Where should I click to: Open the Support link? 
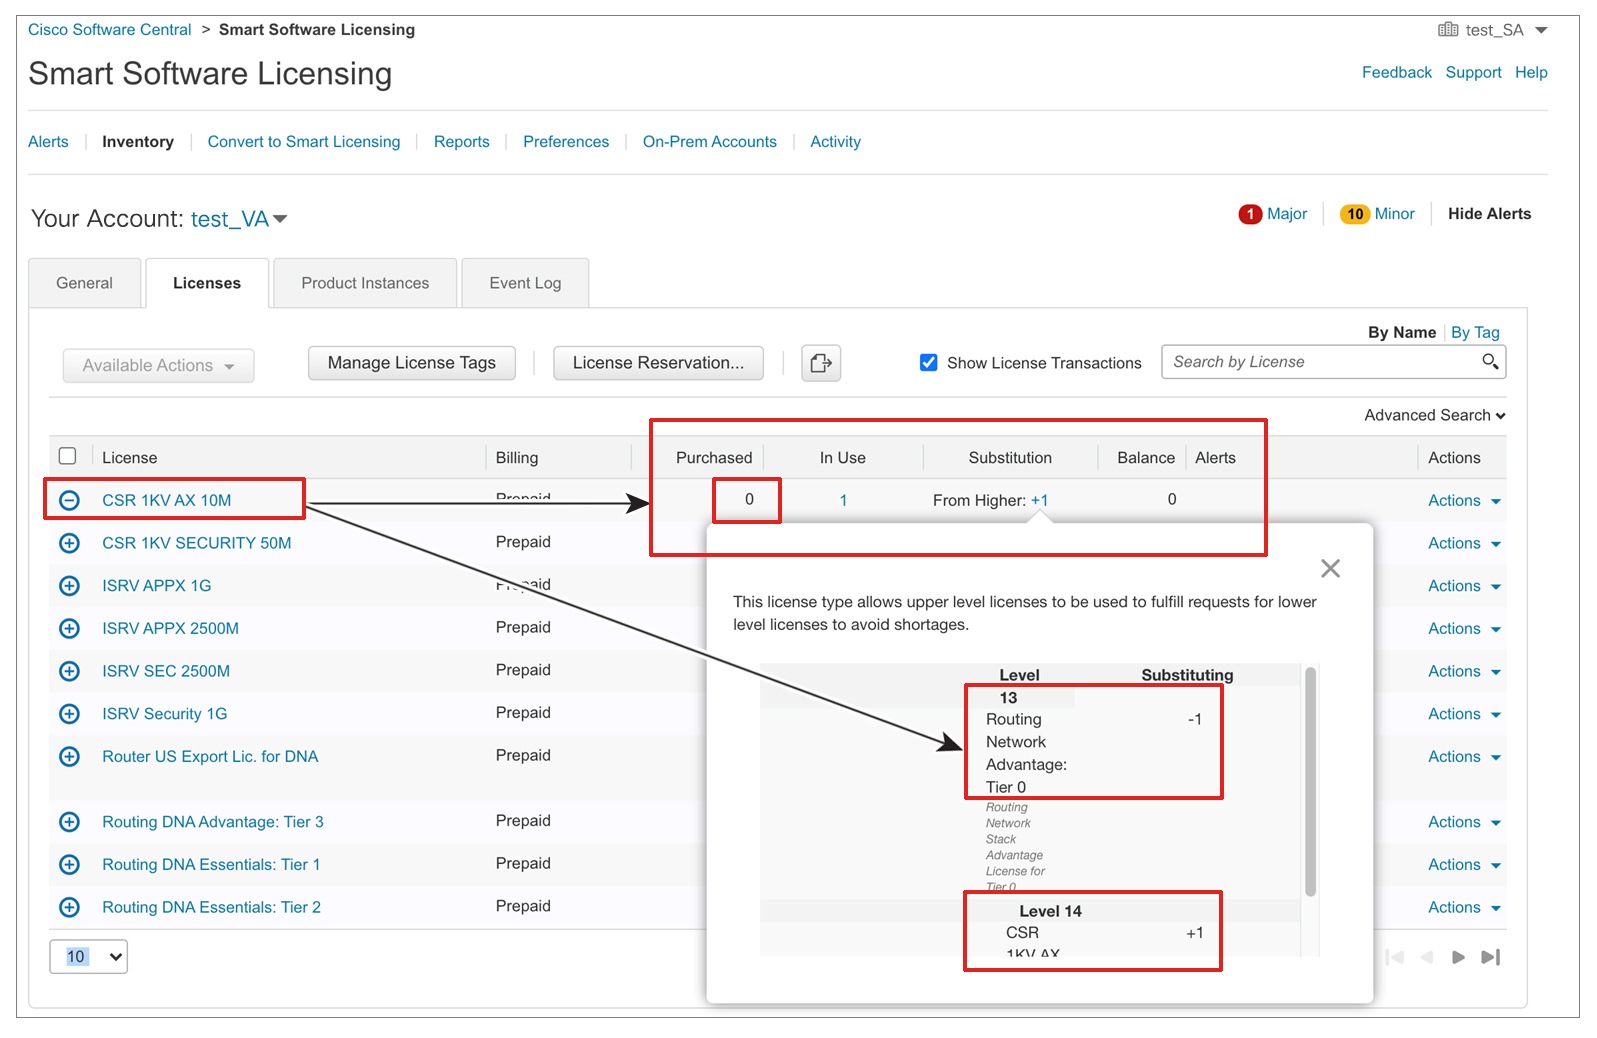pyautogui.click(x=1473, y=72)
